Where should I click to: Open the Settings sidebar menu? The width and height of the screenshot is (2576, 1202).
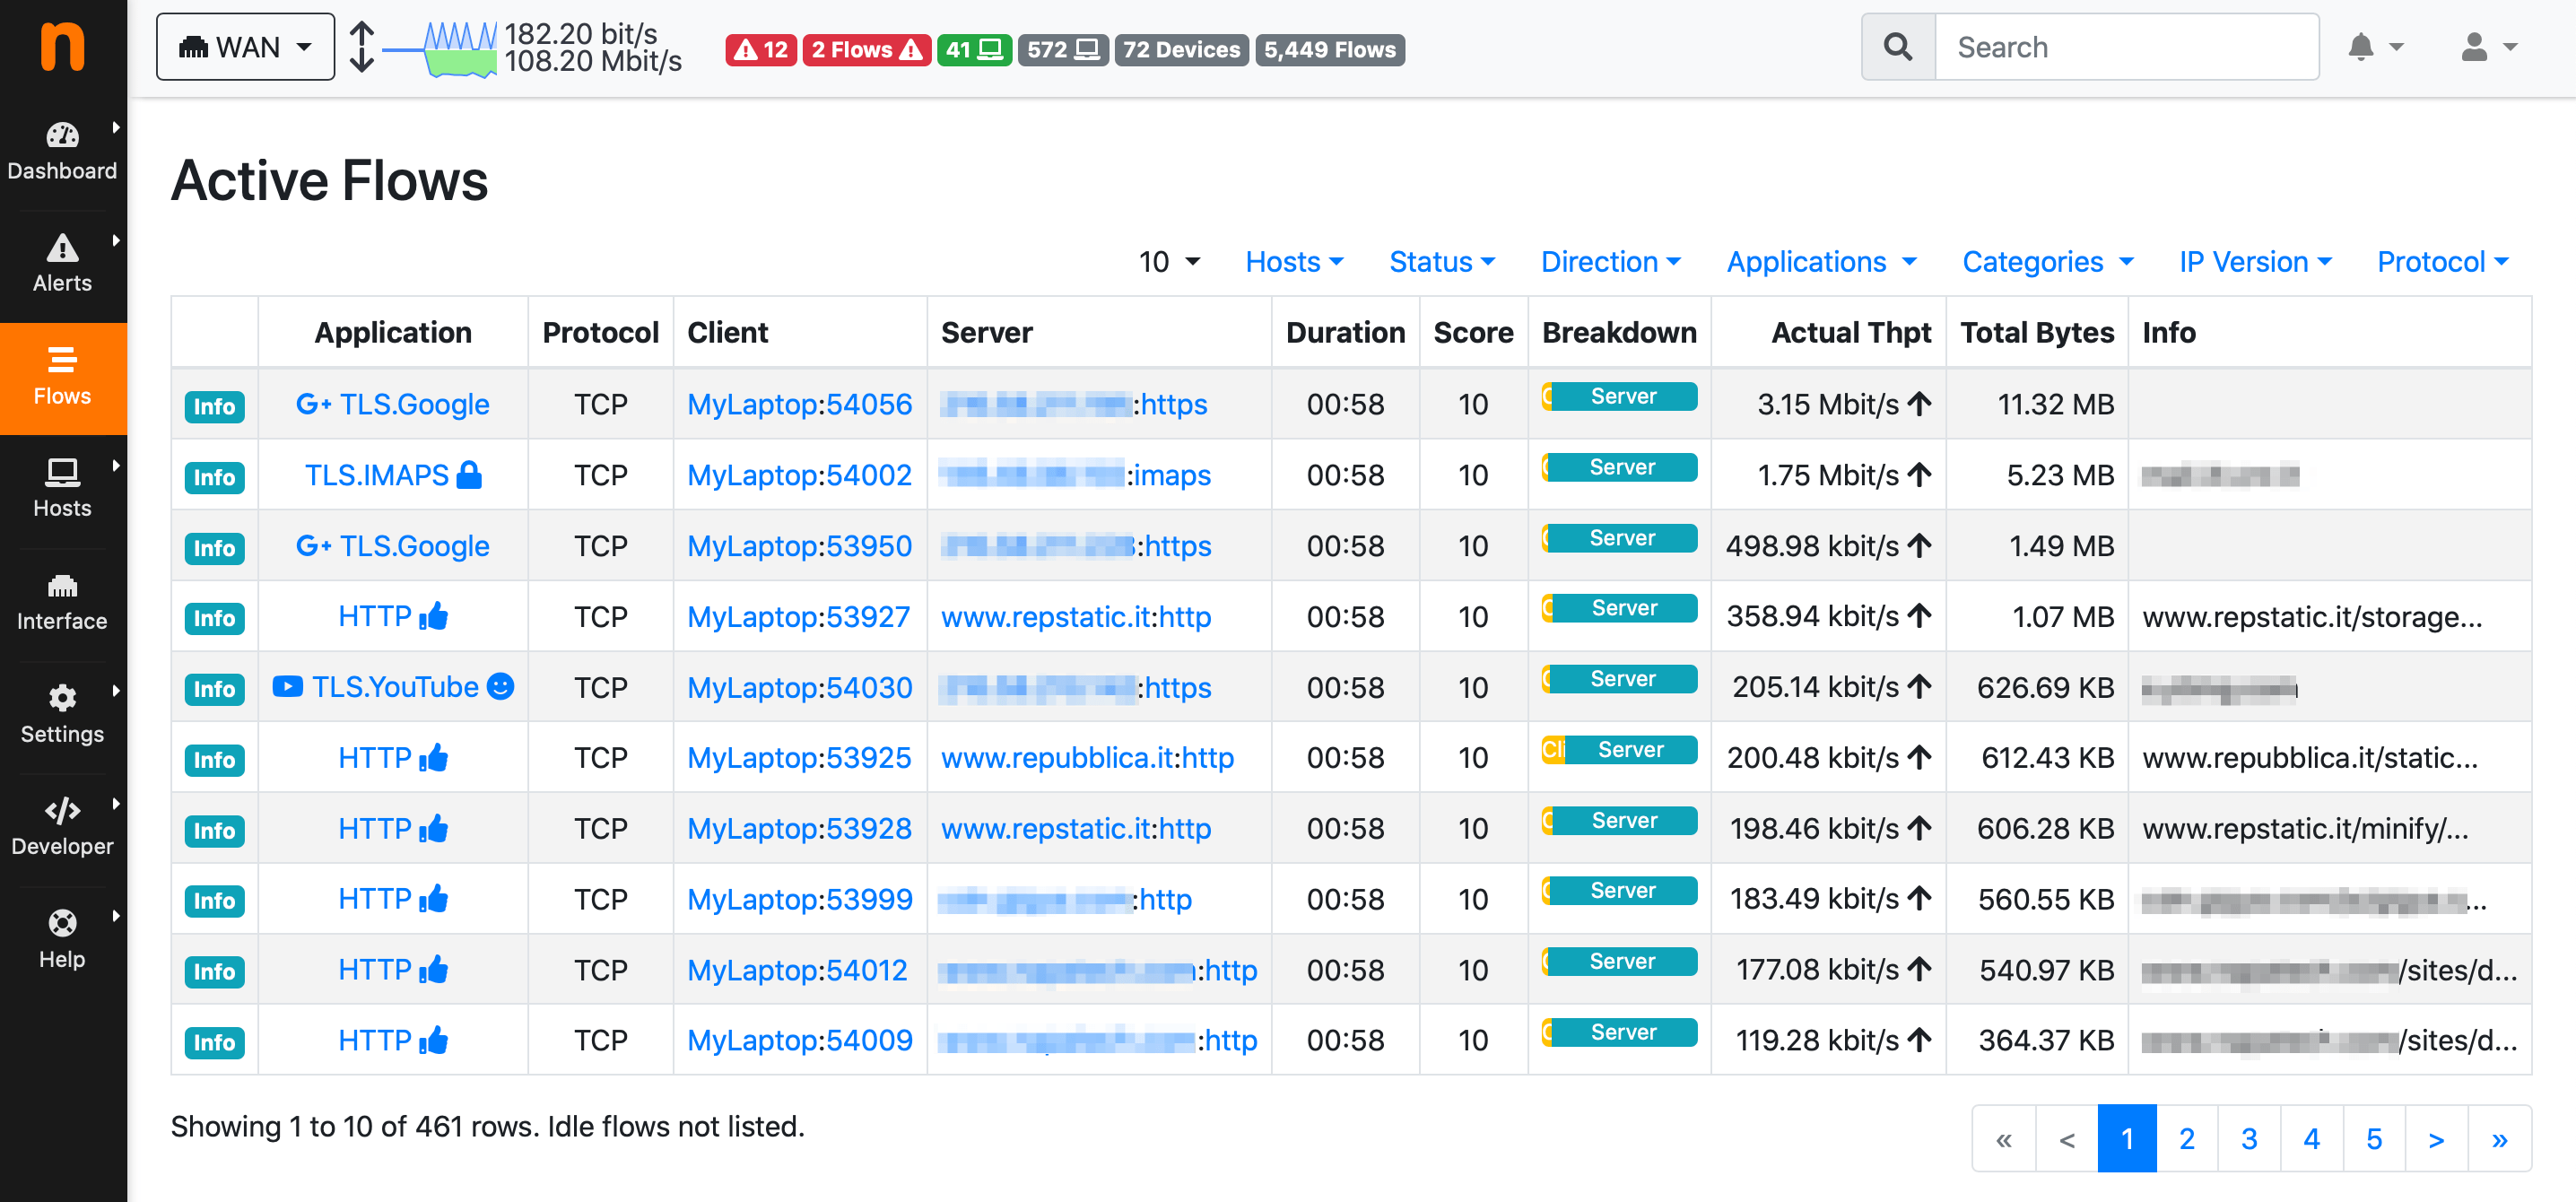(x=62, y=714)
